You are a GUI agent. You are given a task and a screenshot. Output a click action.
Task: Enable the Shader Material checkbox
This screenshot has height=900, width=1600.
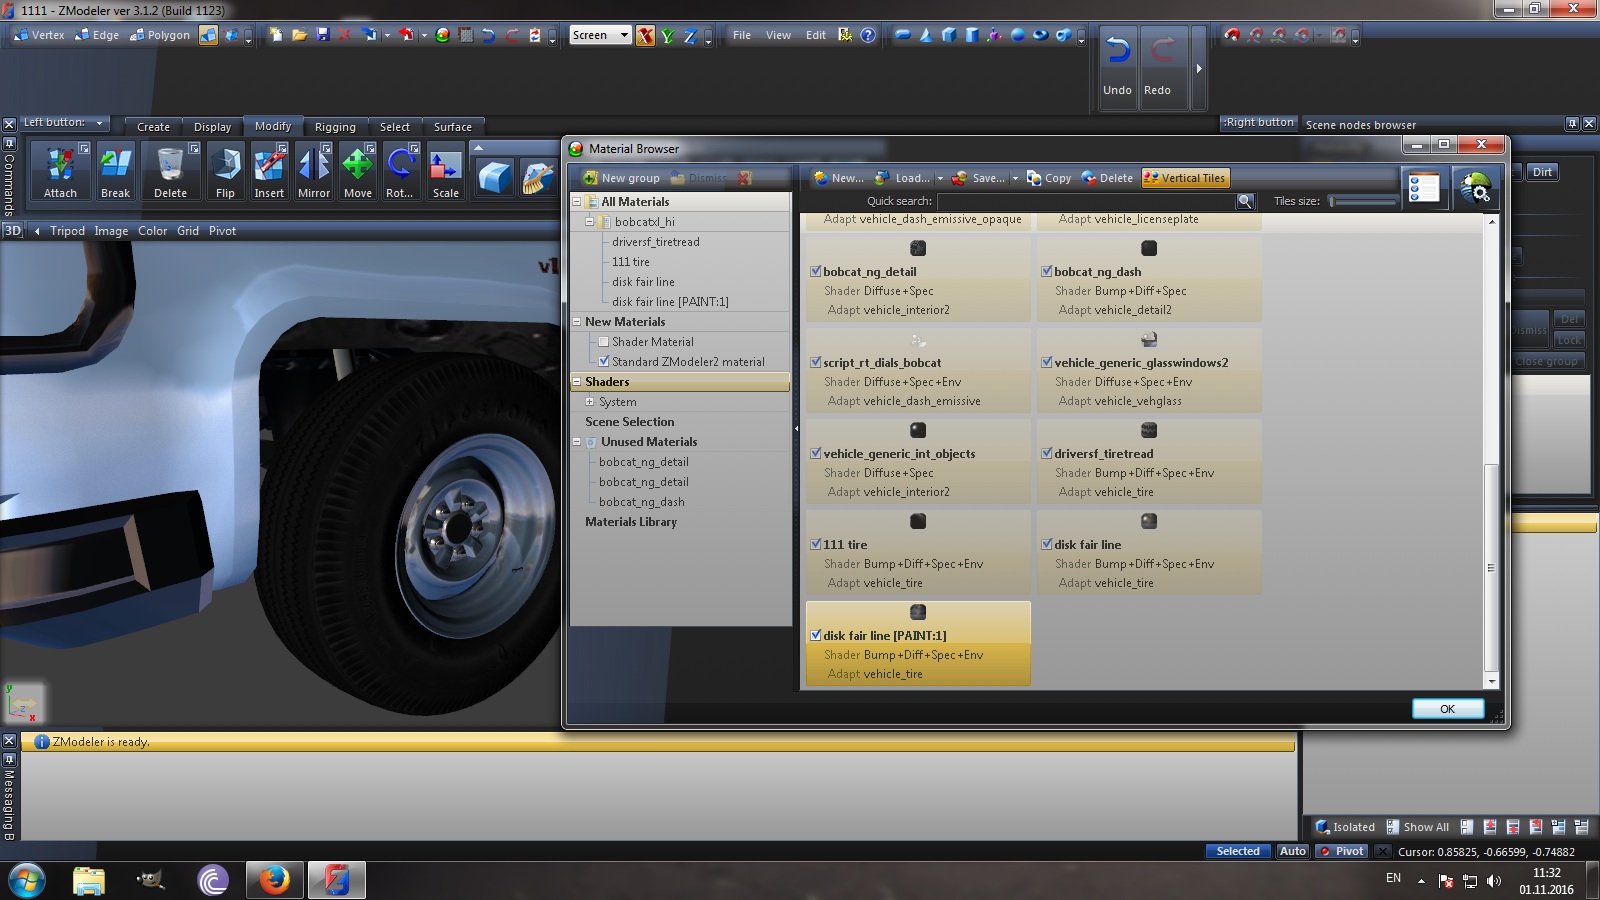click(604, 342)
